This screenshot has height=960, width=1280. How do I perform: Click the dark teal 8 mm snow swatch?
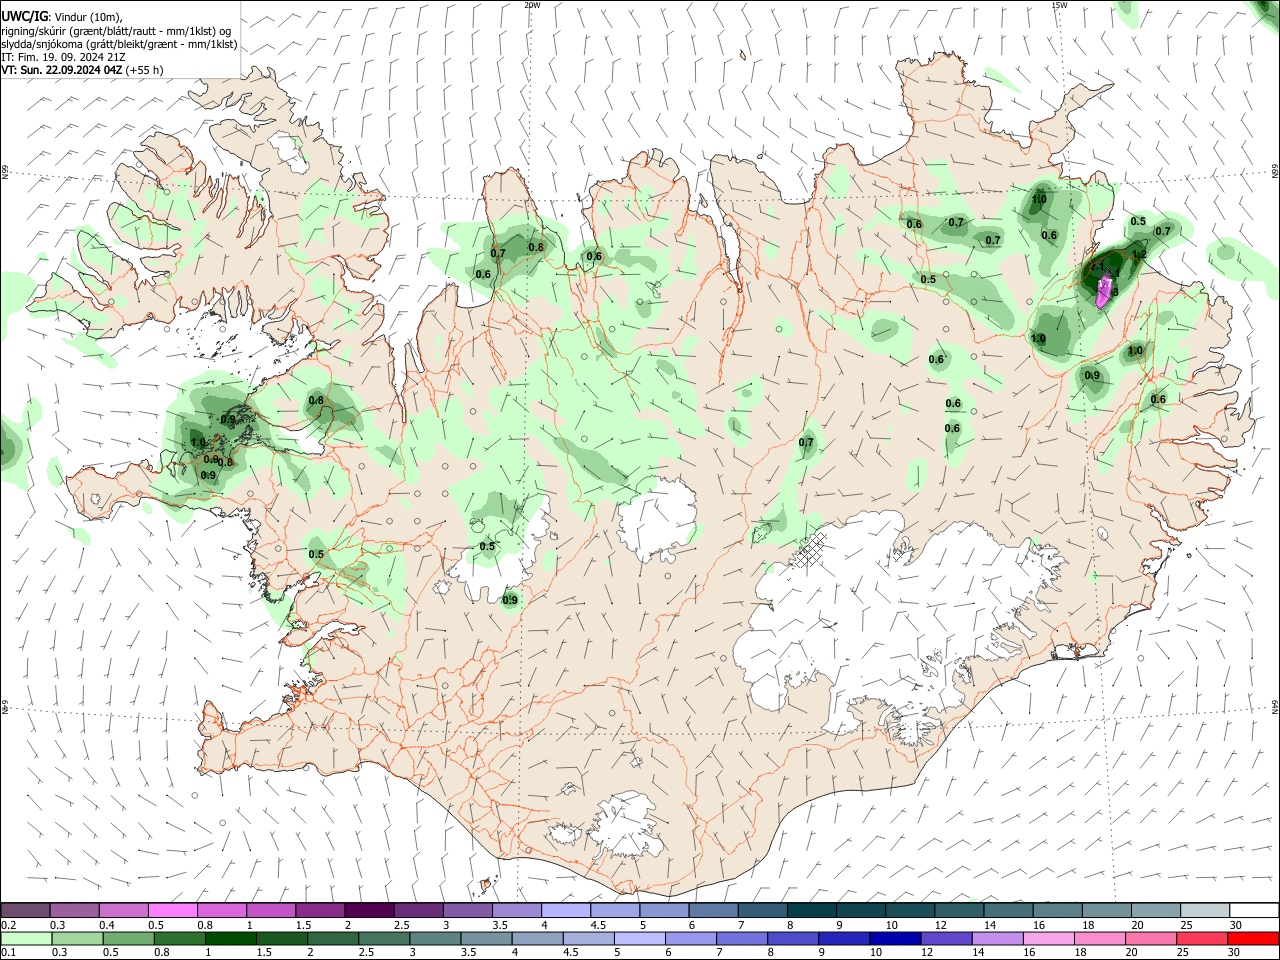[810, 910]
